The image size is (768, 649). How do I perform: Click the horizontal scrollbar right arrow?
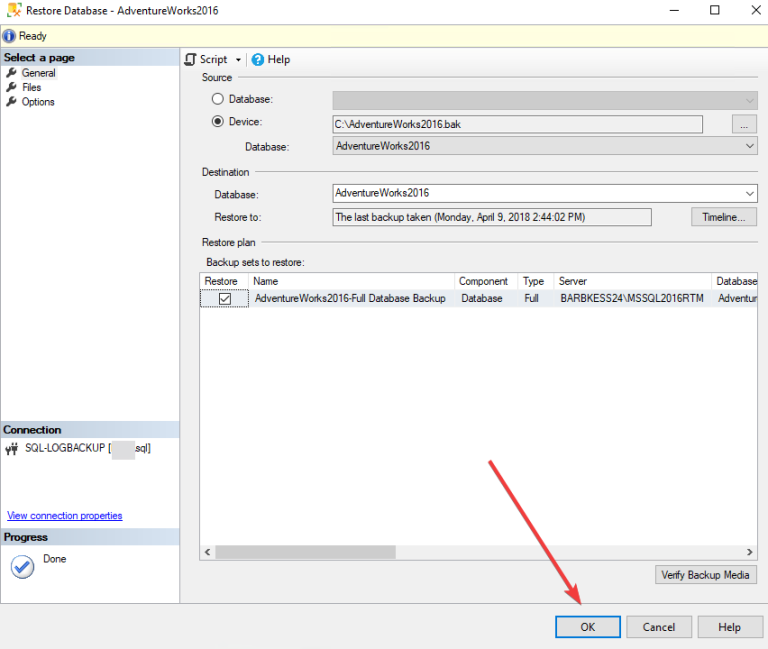coord(749,552)
